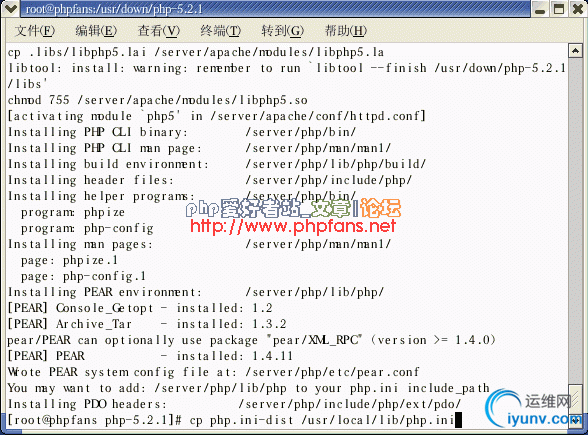
Task: Click the scrollbar up arrow
Action: pyautogui.click(x=575, y=51)
